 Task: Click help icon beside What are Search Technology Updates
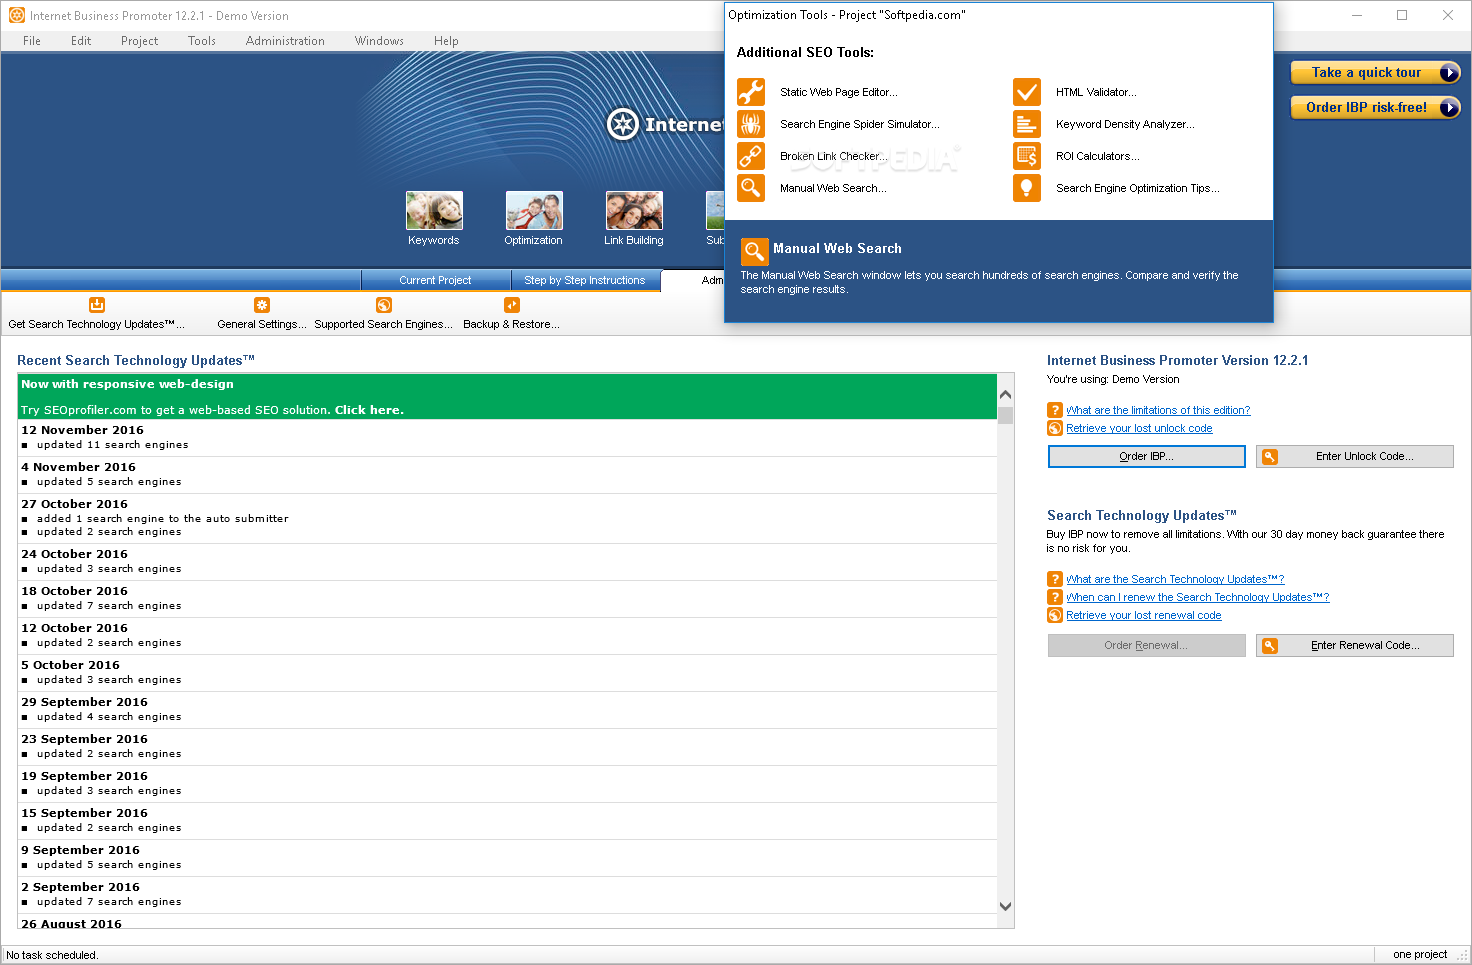(1055, 579)
